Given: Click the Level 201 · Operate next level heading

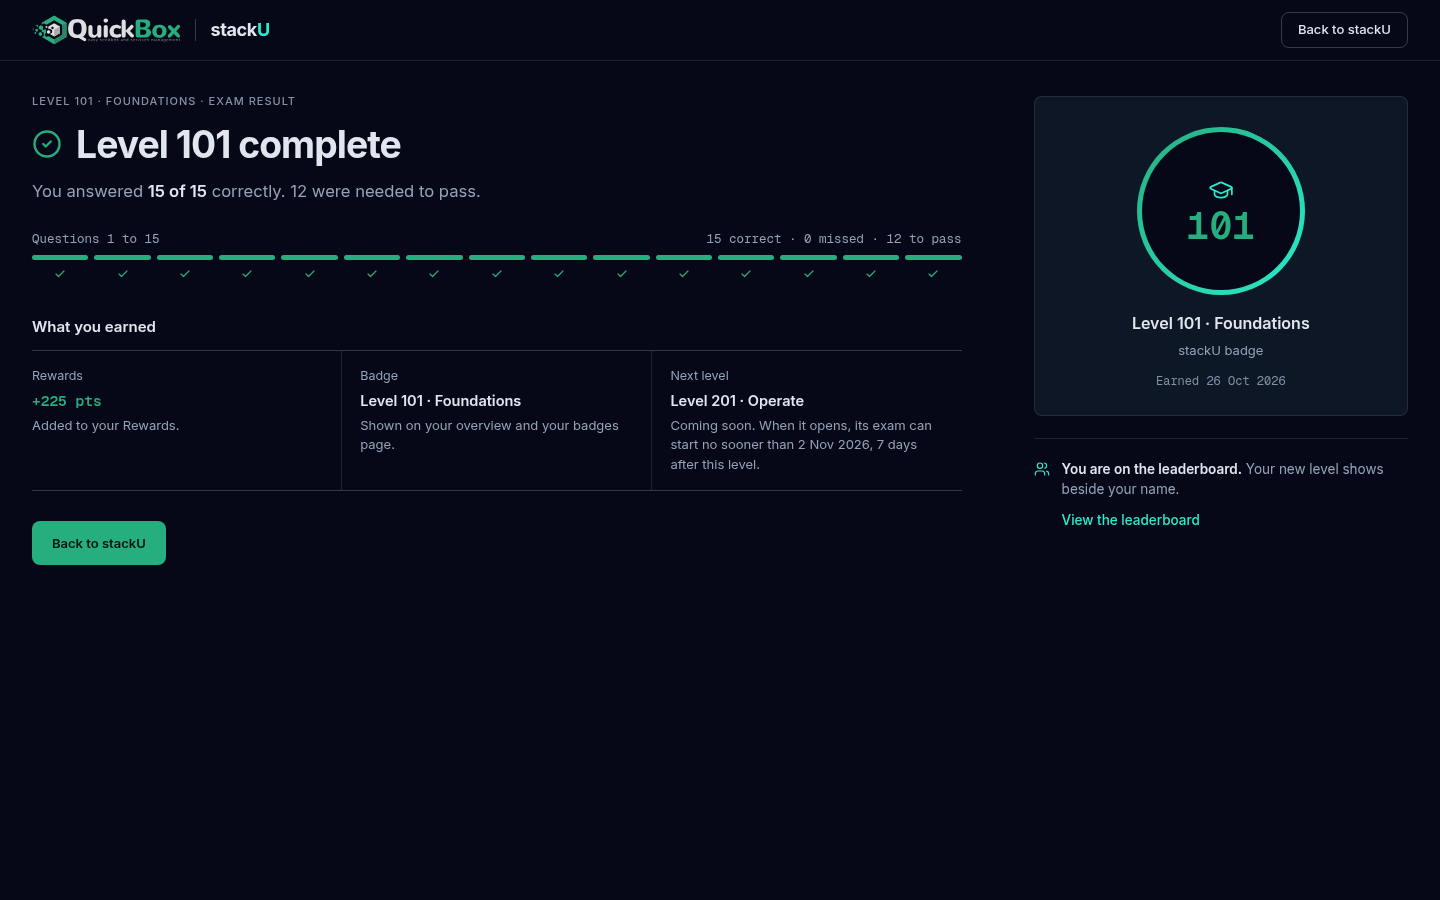Looking at the screenshot, I should tap(737, 401).
